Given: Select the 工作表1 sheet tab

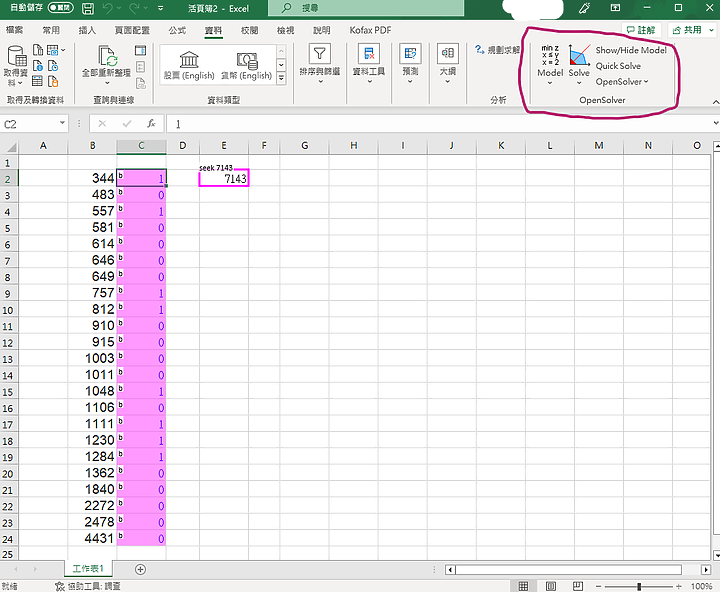Looking at the screenshot, I should [x=88, y=569].
